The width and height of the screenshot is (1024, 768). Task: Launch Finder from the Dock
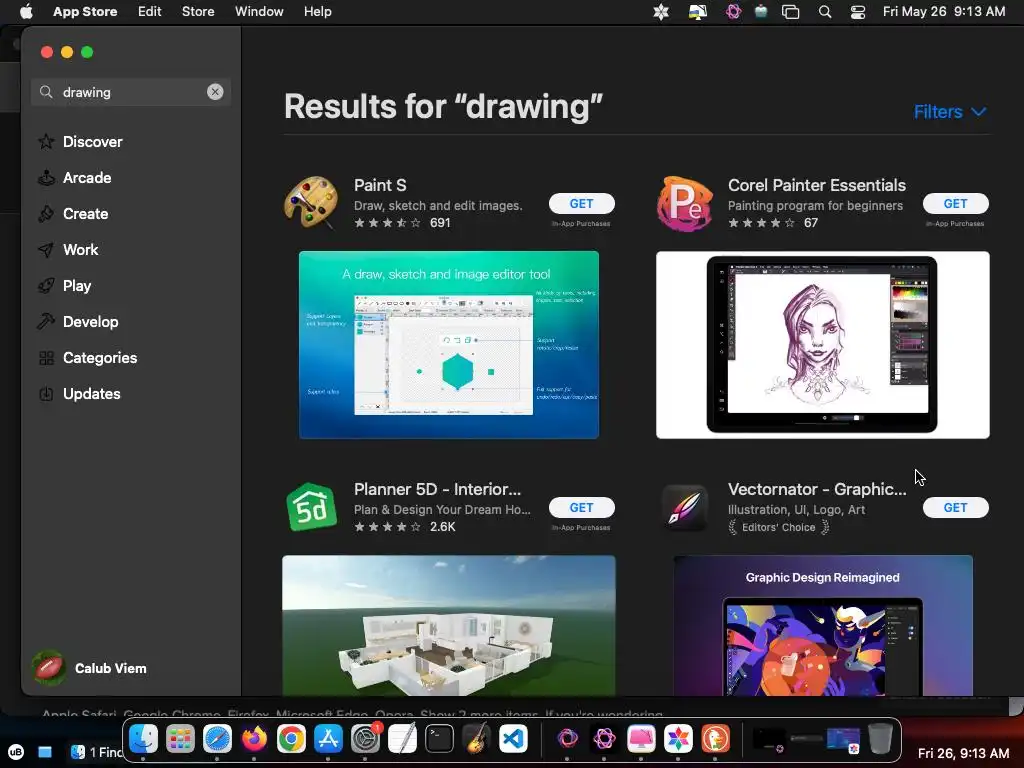(x=143, y=739)
